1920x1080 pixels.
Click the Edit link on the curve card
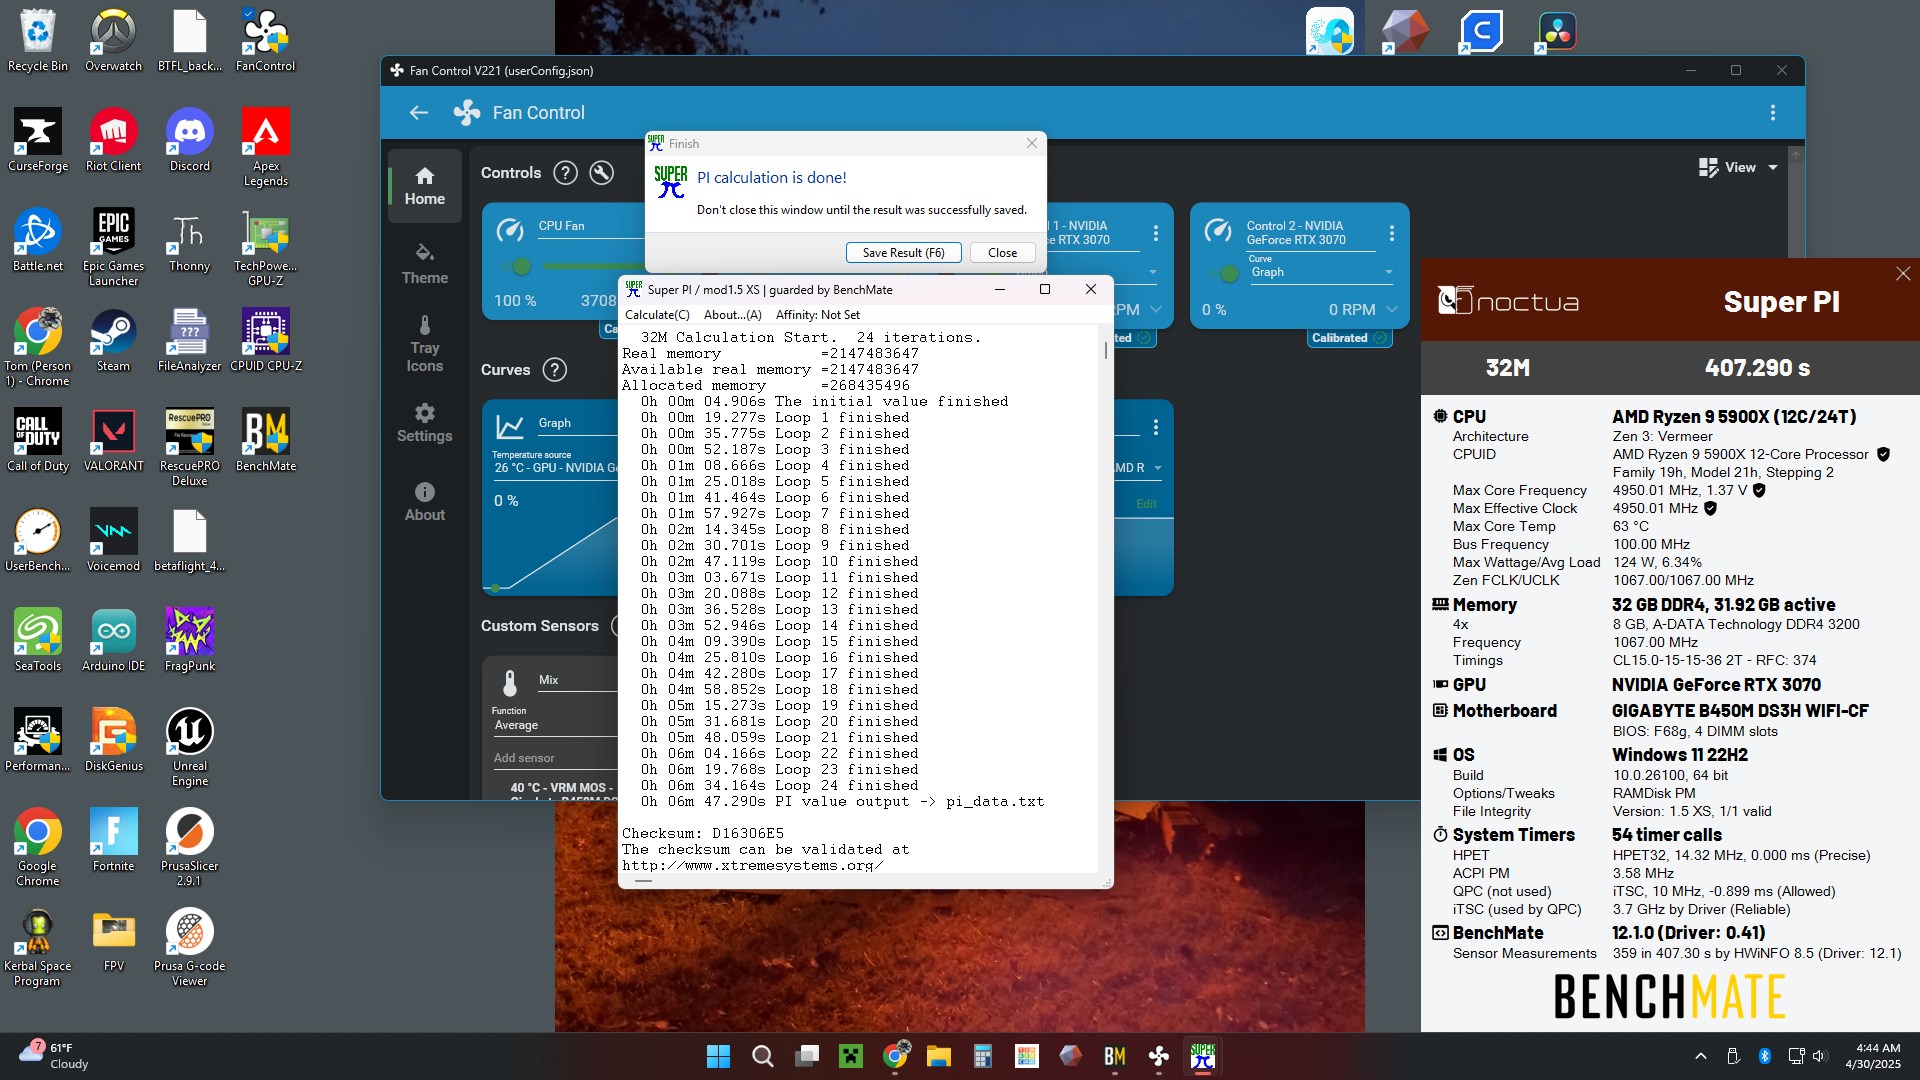pyautogui.click(x=1146, y=504)
